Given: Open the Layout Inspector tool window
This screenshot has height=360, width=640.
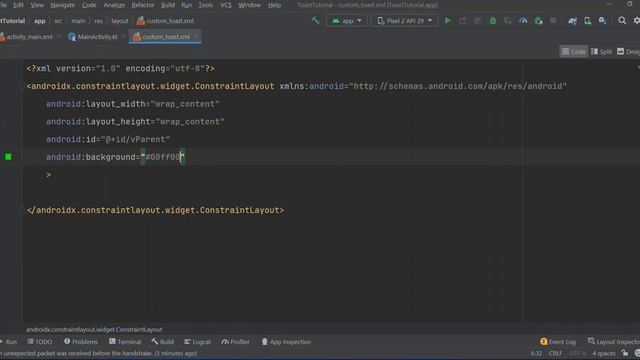Looking at the screenshot, I should point(613,342).
